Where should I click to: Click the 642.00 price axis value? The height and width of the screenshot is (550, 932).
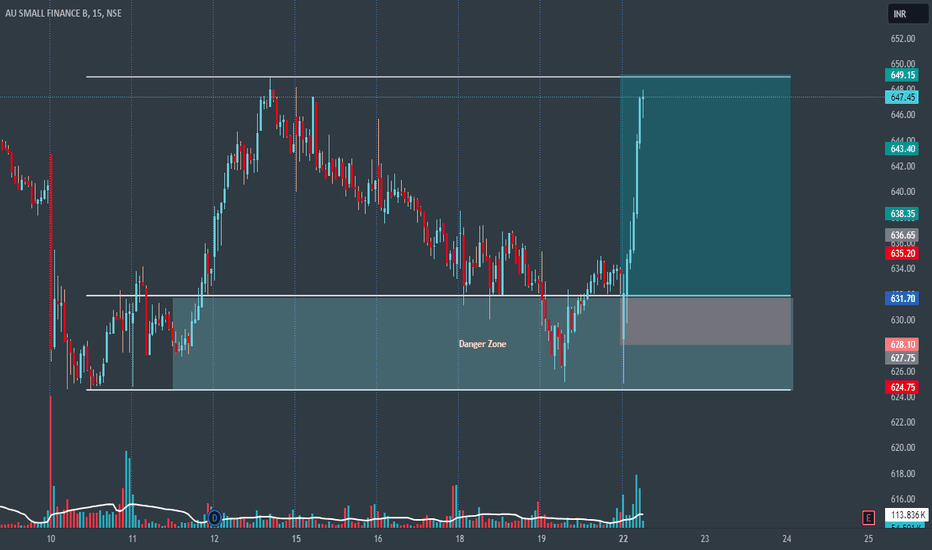(902, 166)
